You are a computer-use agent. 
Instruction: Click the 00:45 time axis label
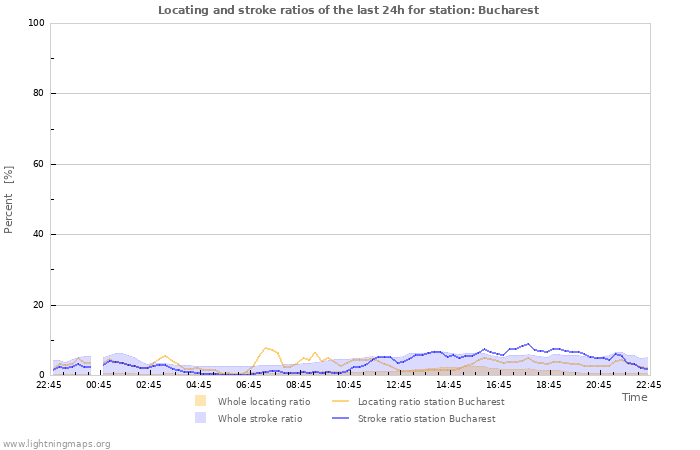pos(99,385)
